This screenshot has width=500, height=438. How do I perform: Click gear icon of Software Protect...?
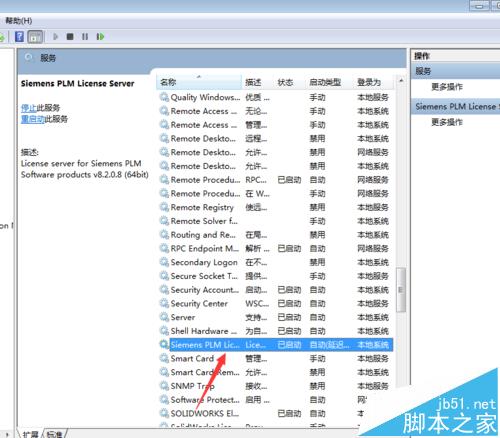pyautogui.click(x=164, y=400)
